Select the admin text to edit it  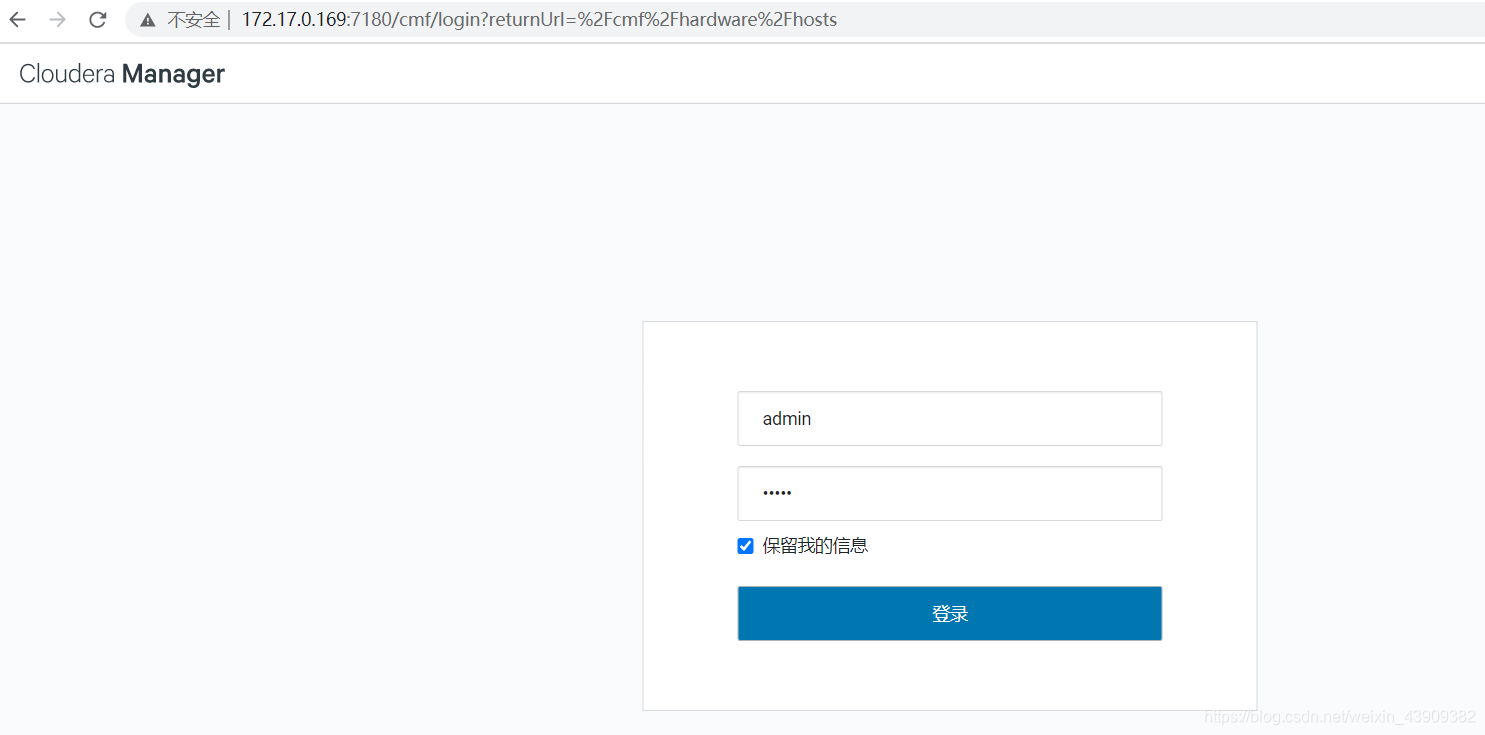(786, 418)
